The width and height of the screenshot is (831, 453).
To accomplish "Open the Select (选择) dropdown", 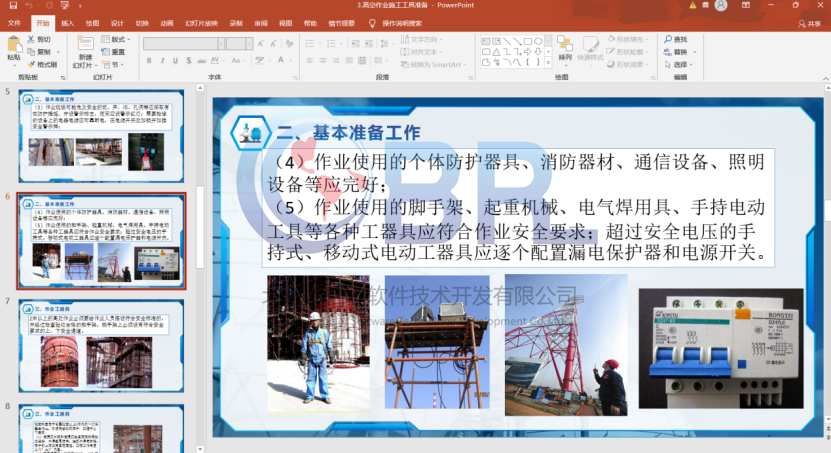I will [679, 65].
